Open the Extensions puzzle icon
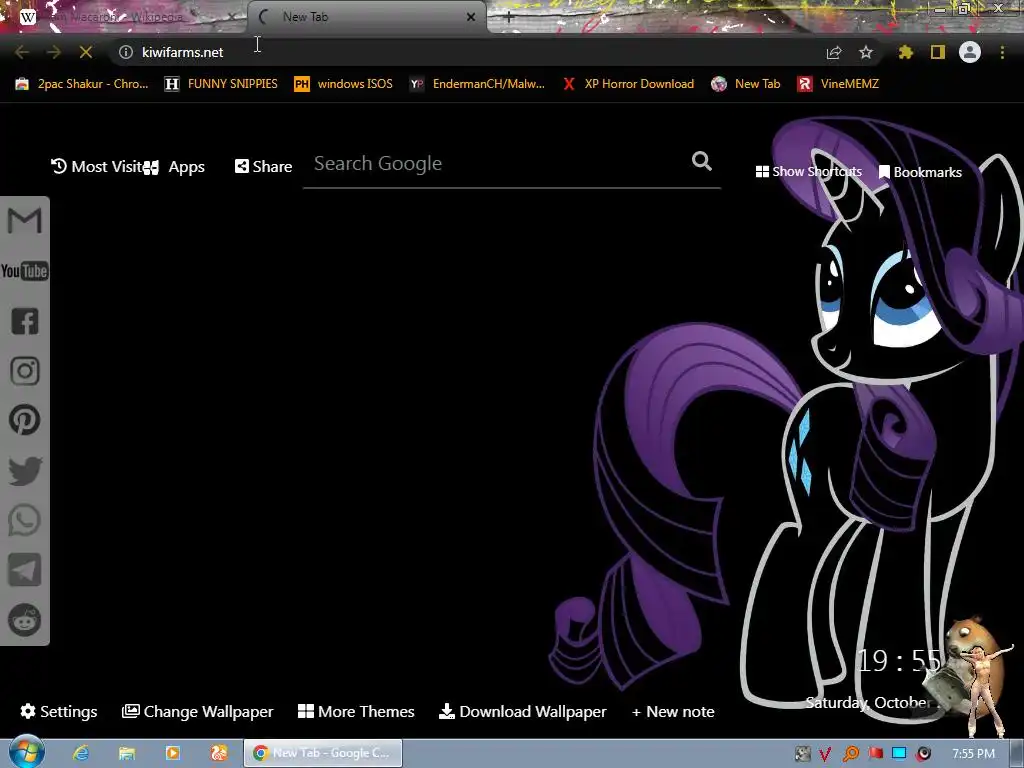The width and height of the screenshot is (1024, 768). [x=906, y=52]
